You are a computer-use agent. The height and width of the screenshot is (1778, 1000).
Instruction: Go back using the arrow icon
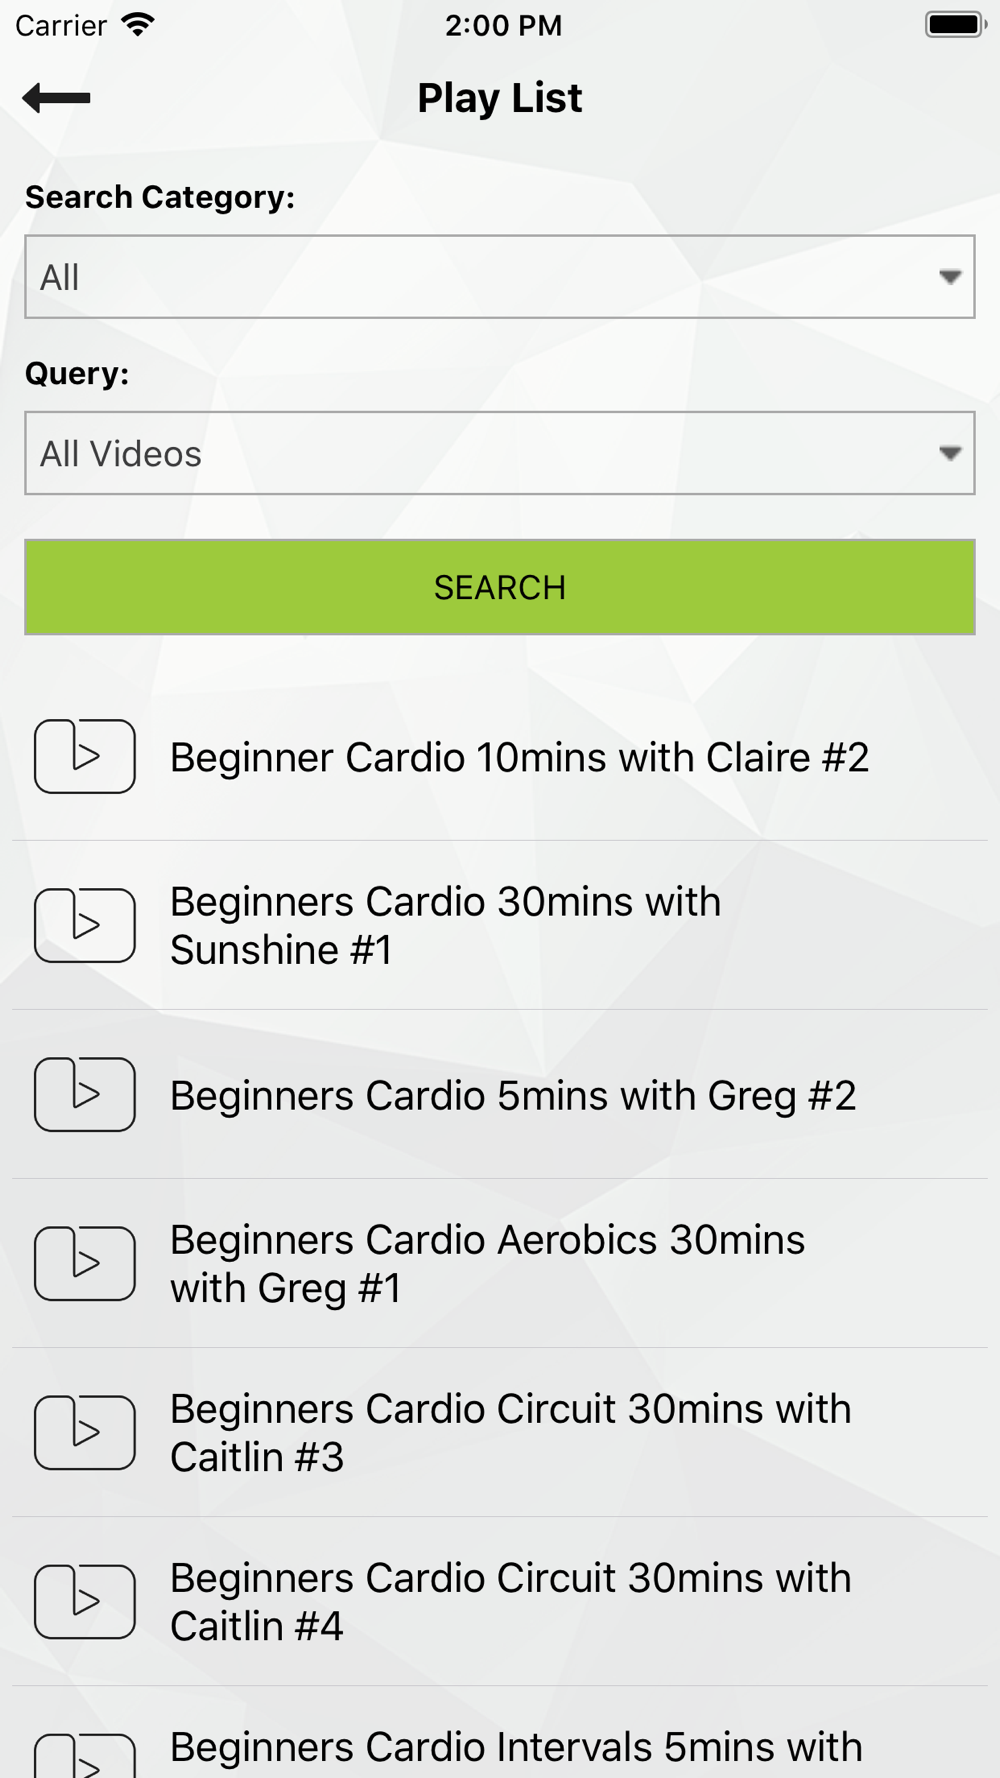coord(57,98)
